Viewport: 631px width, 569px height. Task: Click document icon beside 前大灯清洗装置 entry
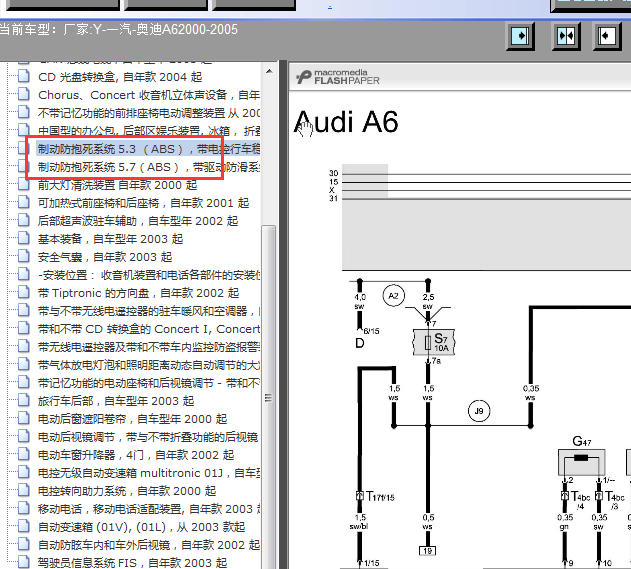(24, 184)
